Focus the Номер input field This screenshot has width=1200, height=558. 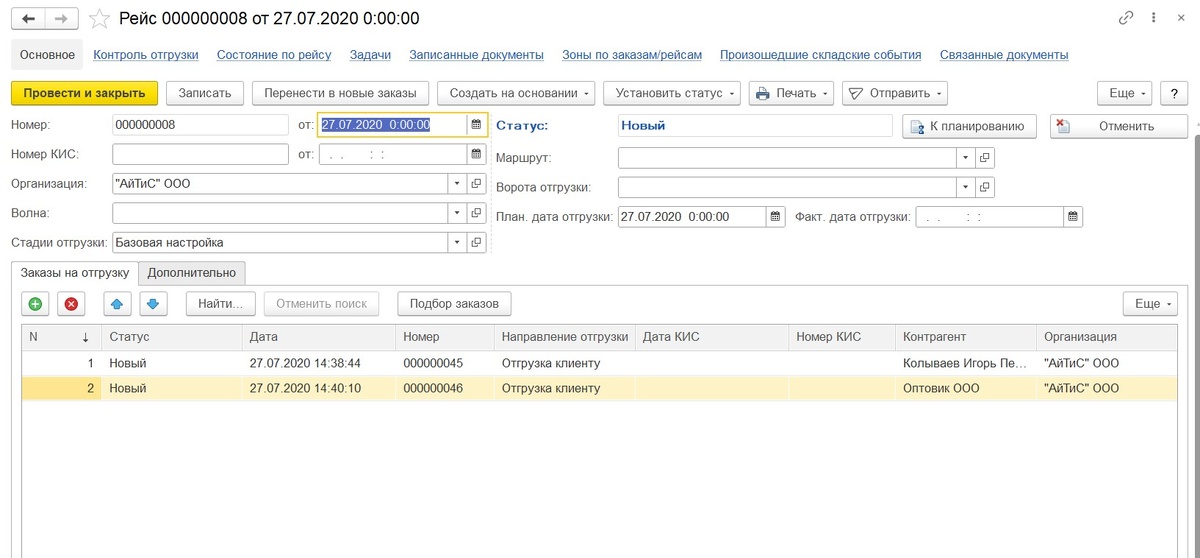point(201,125)
